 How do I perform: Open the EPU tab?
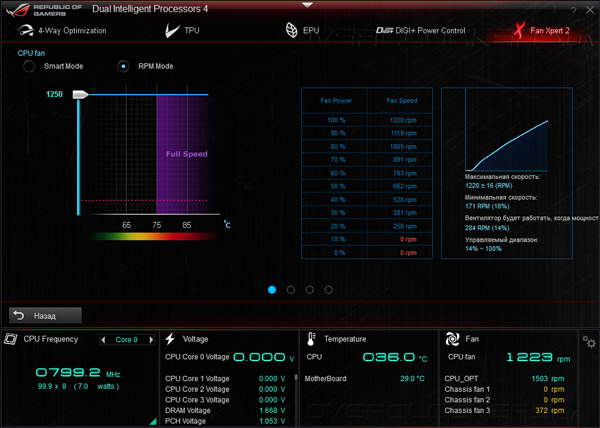pos(302,30)
